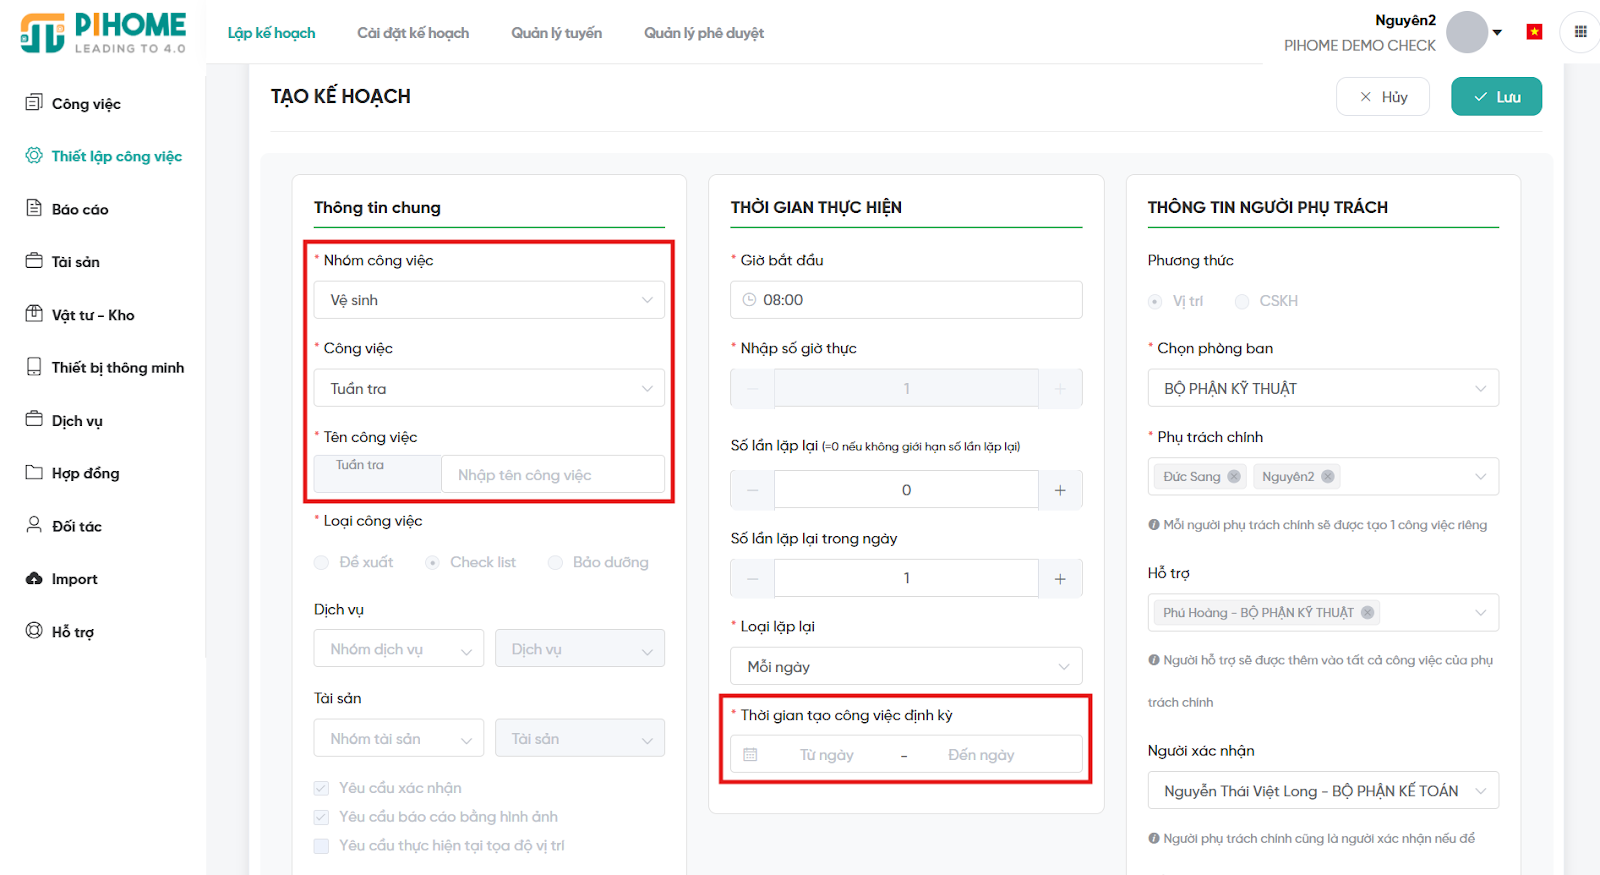Click the Hủy cancel button
The width and height of the screenshot is (1600, 875).
point(1383,97)
